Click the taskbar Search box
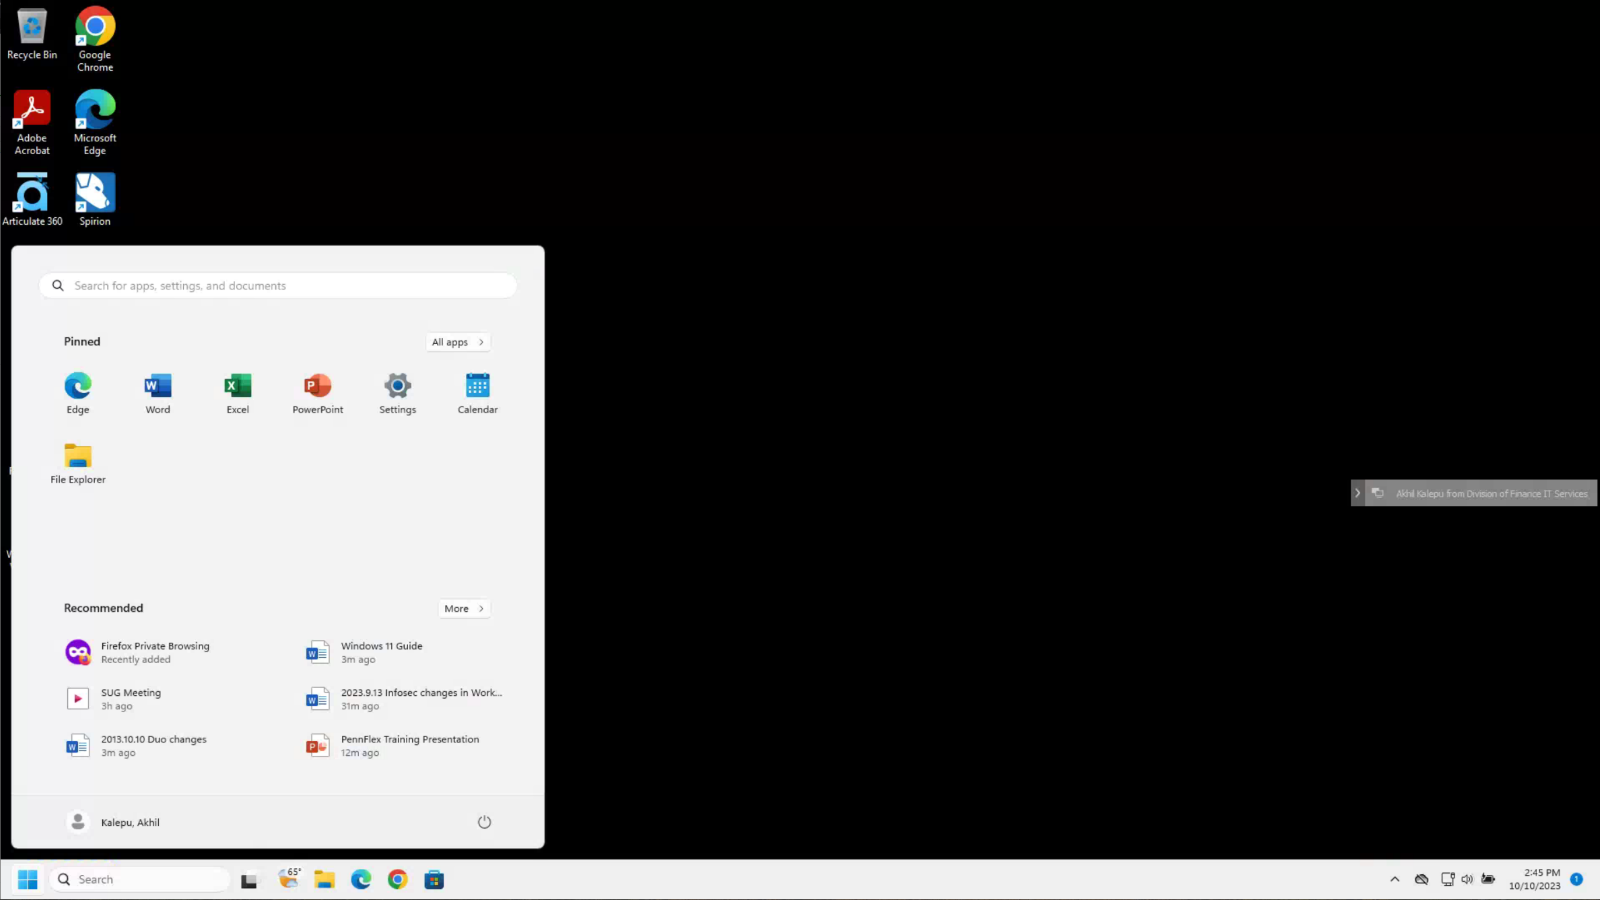The width and height of the screenshot is (1600, 900). coord(139,880)
